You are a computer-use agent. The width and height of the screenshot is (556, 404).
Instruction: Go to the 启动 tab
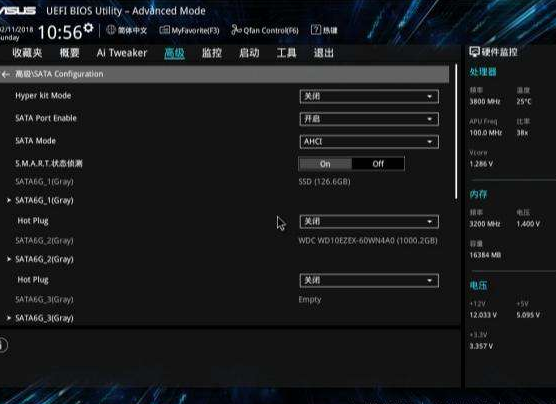point(249,53)
